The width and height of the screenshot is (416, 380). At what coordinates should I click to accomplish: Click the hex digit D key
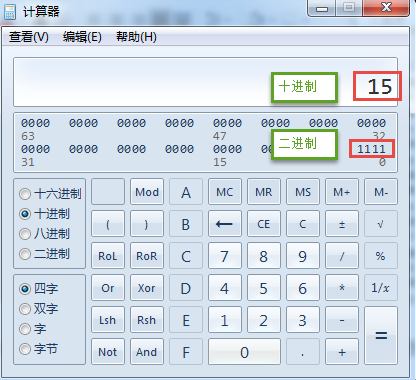click(x=186, y=288)
